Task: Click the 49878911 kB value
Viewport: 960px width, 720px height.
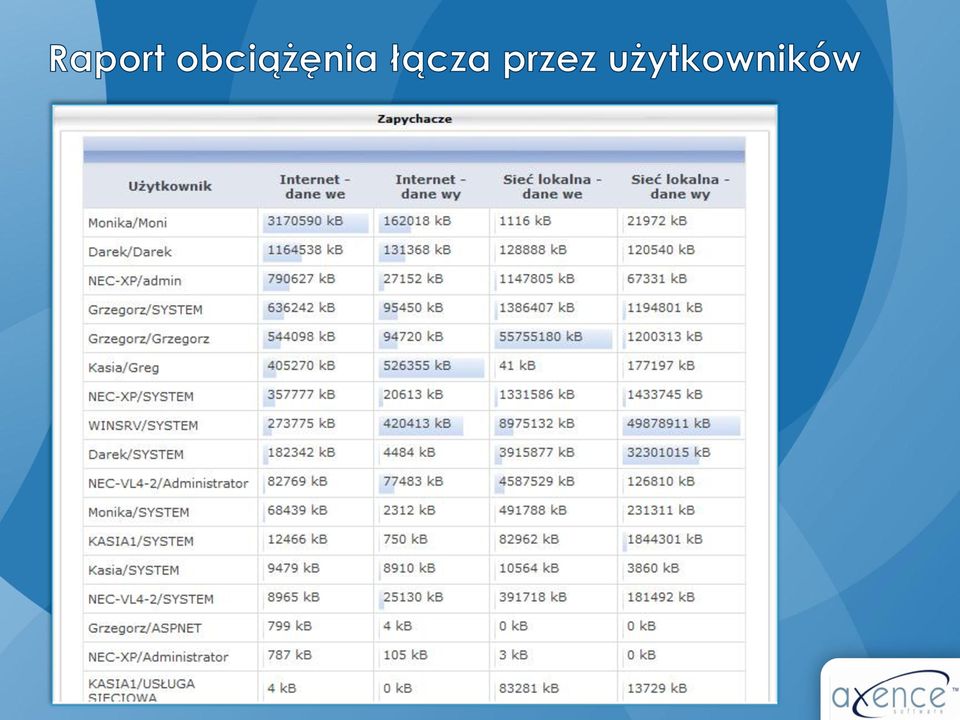Action: [x=669, y=424]
